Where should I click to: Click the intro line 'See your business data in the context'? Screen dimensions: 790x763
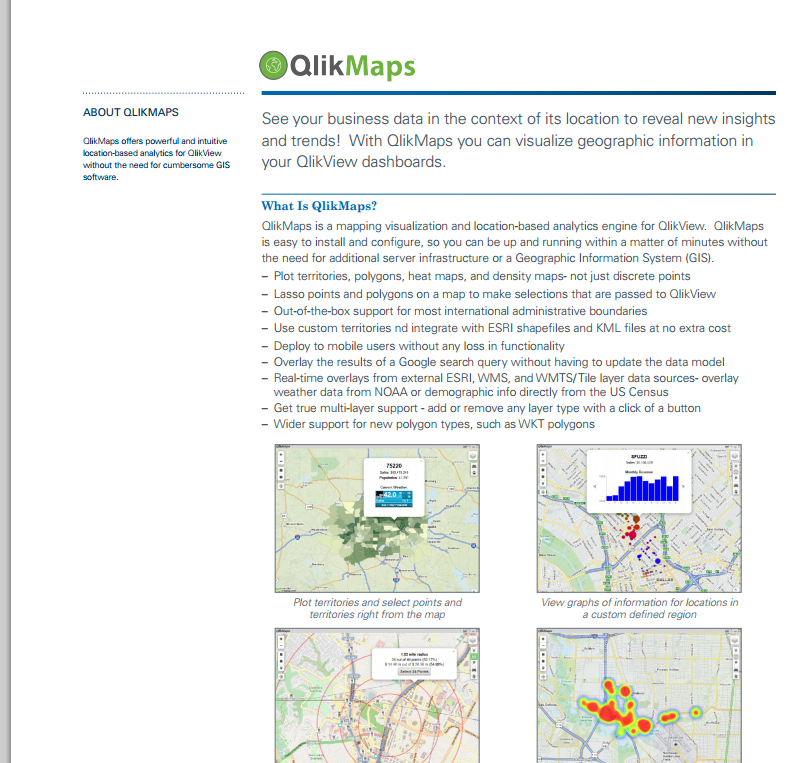518,119
